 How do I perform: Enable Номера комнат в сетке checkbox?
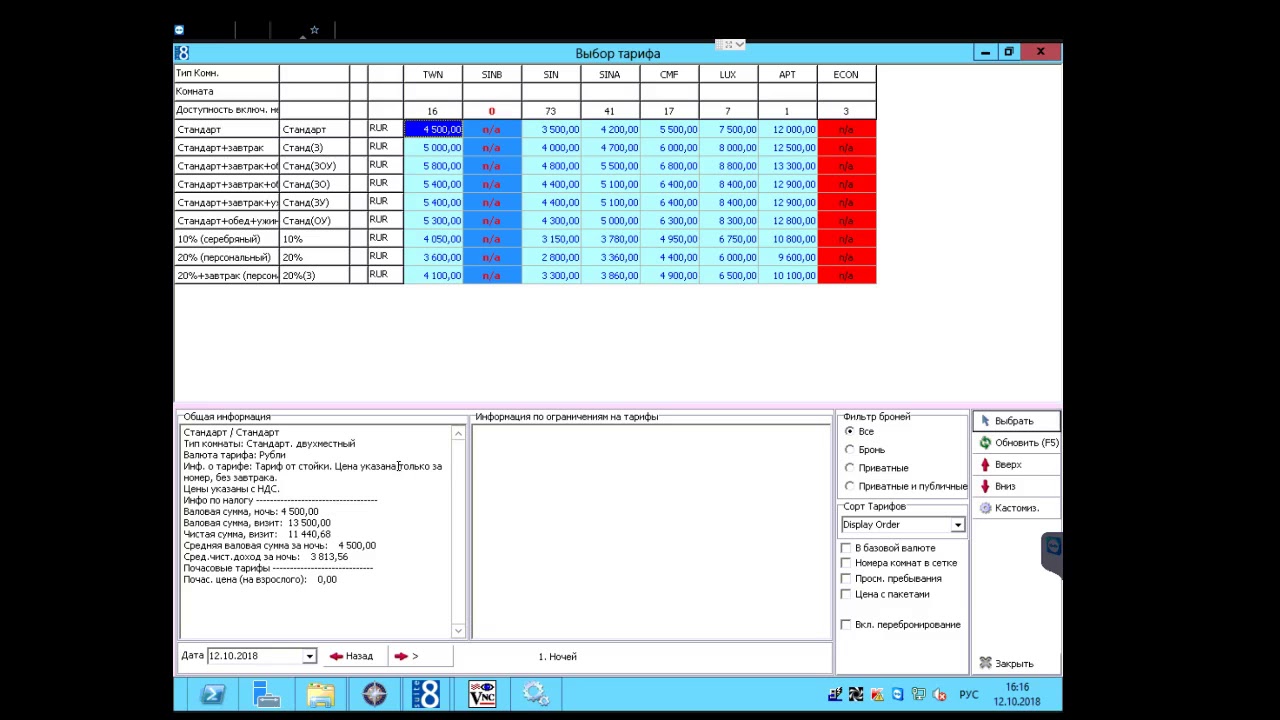click(847, 563)
